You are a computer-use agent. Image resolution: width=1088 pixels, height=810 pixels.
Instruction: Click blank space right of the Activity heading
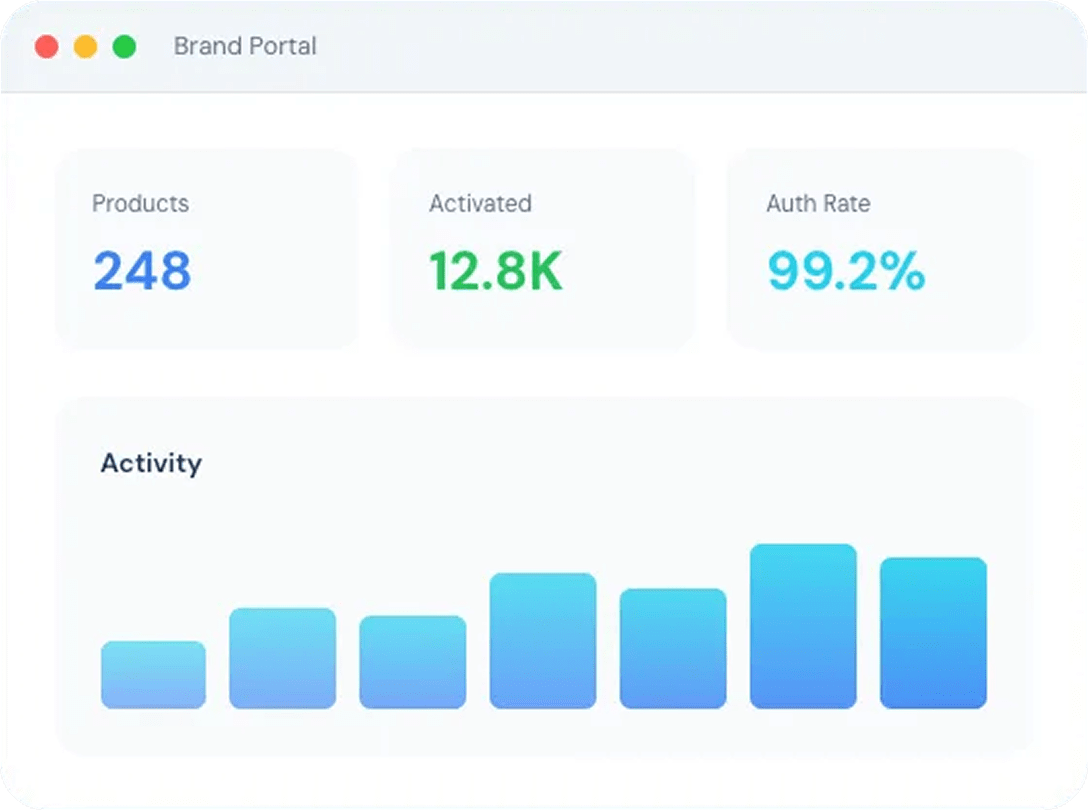click(x=600, y=463)
